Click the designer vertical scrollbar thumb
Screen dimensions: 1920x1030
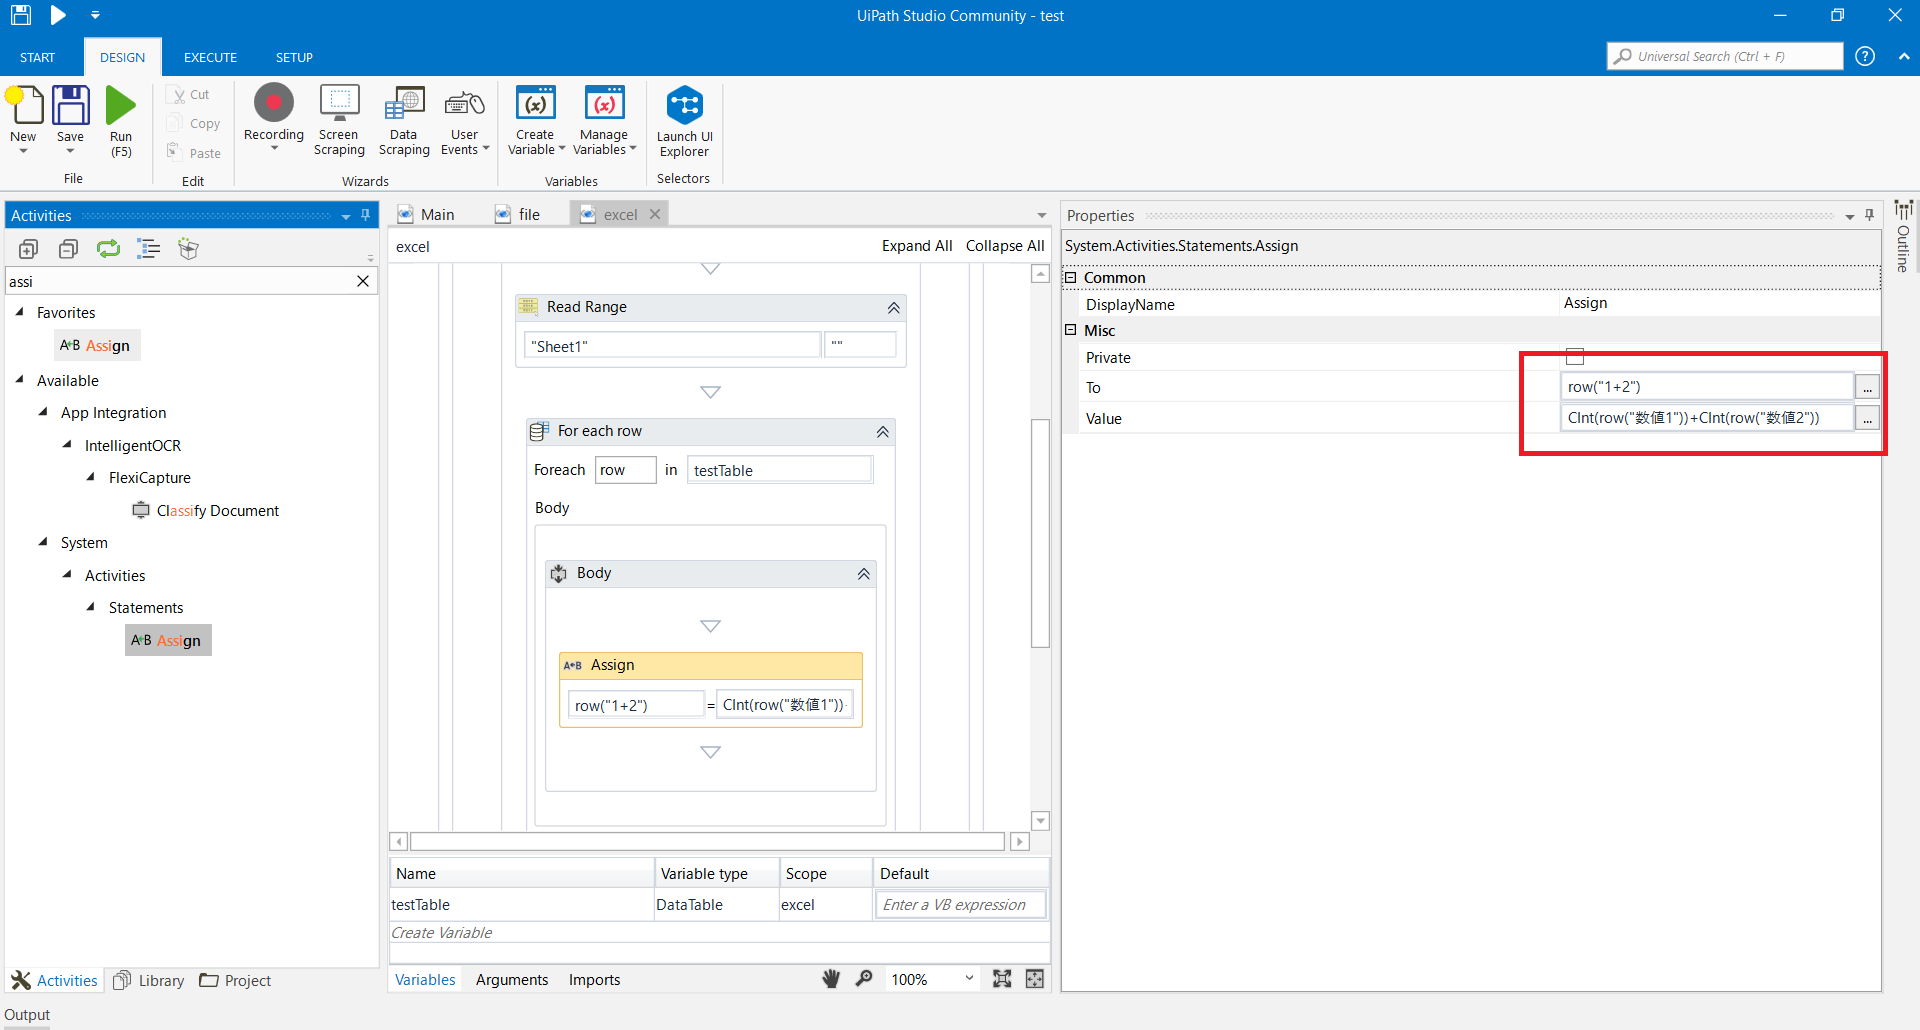click(x=1040, y=533)
